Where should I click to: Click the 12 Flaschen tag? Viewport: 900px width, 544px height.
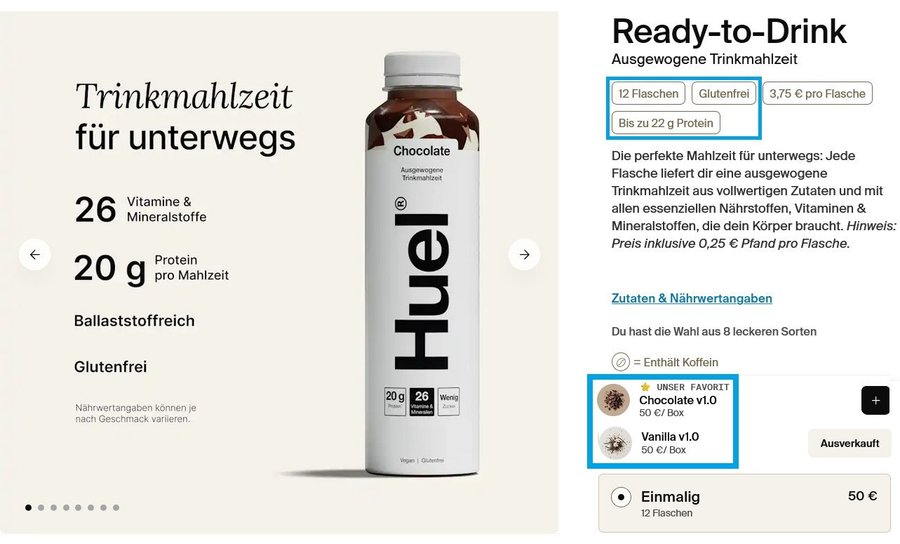[x=649, y=94]
